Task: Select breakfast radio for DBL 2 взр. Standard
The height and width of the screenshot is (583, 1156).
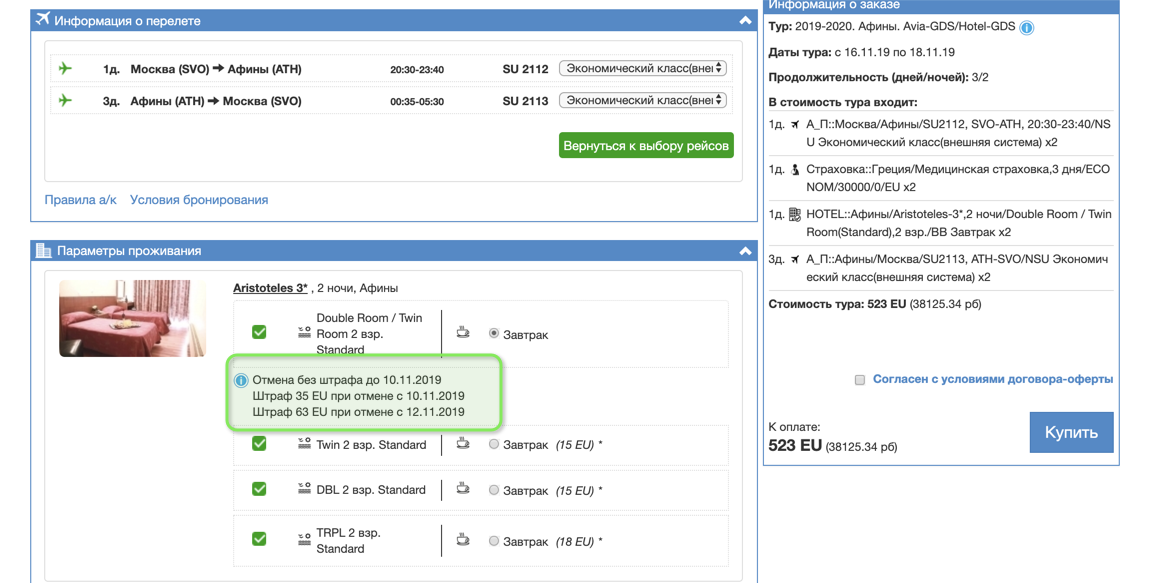Action: coord(494,490)
